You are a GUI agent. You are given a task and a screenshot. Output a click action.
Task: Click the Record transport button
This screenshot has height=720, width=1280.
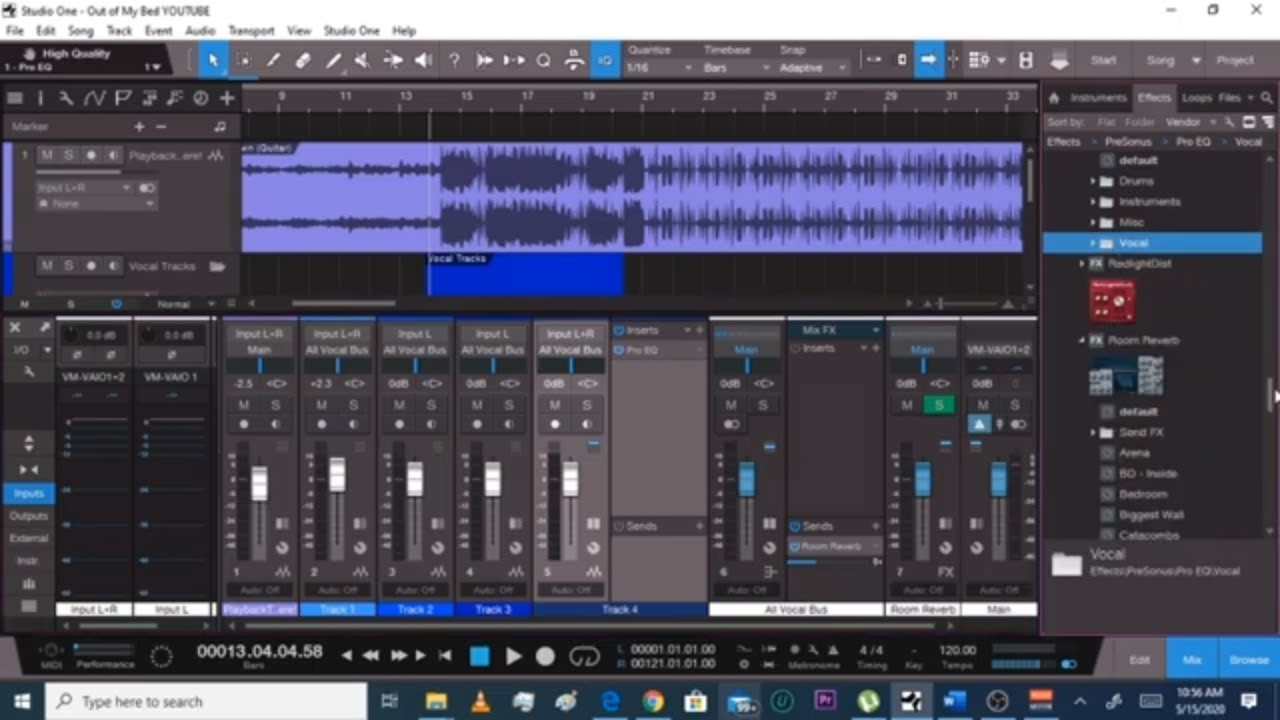click(x=545, y=656)
